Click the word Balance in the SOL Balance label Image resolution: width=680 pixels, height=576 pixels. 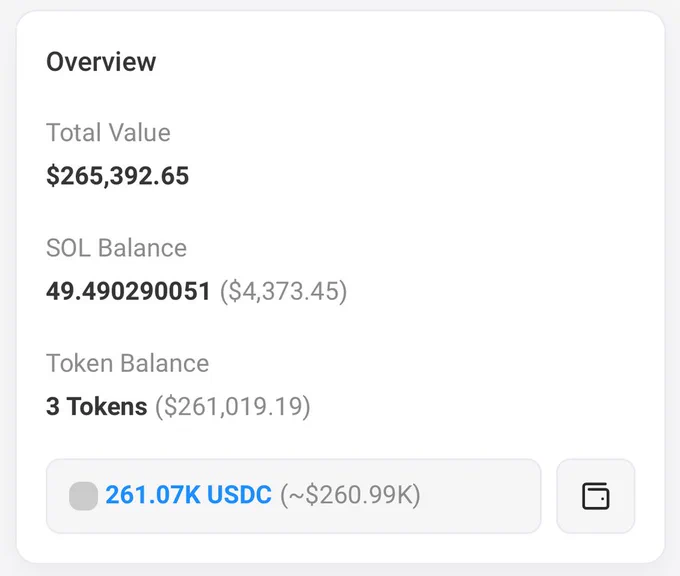pyautogui.click(x=142, y=248)
